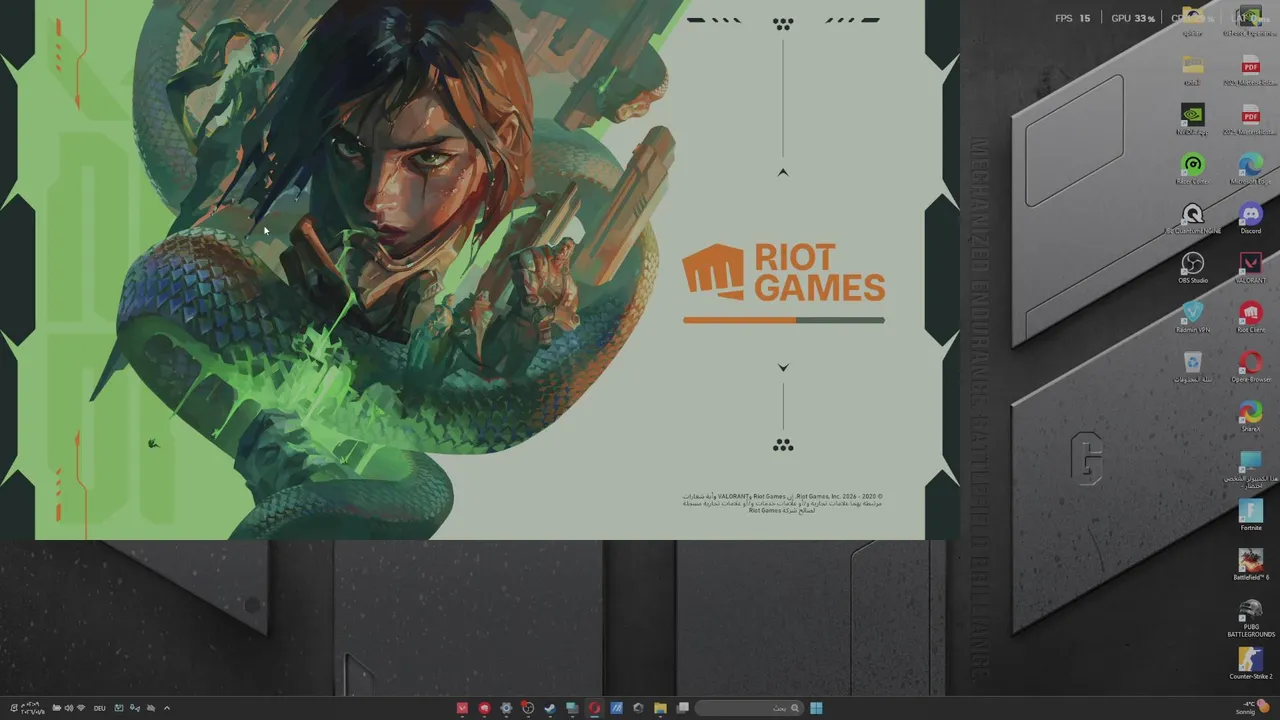Open File Explorer from the taskbar

(x=660, y=708)
